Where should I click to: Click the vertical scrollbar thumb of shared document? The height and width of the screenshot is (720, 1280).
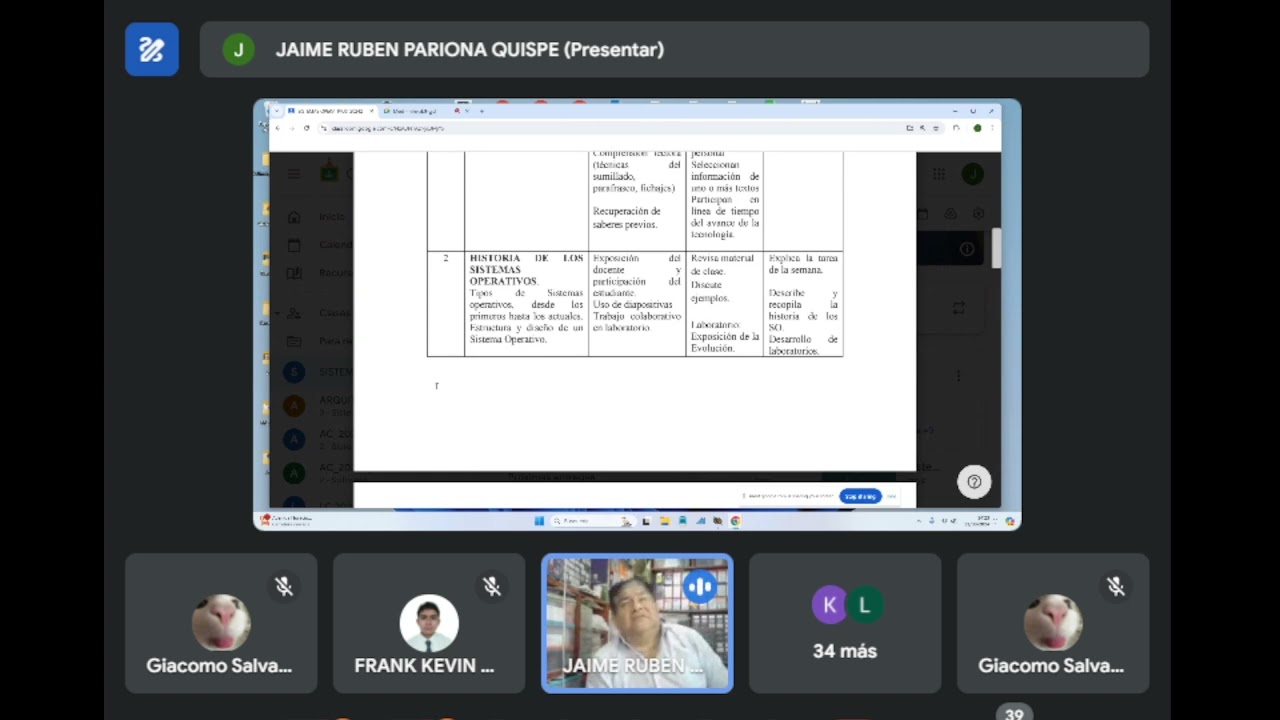click(x=996, y=247)
